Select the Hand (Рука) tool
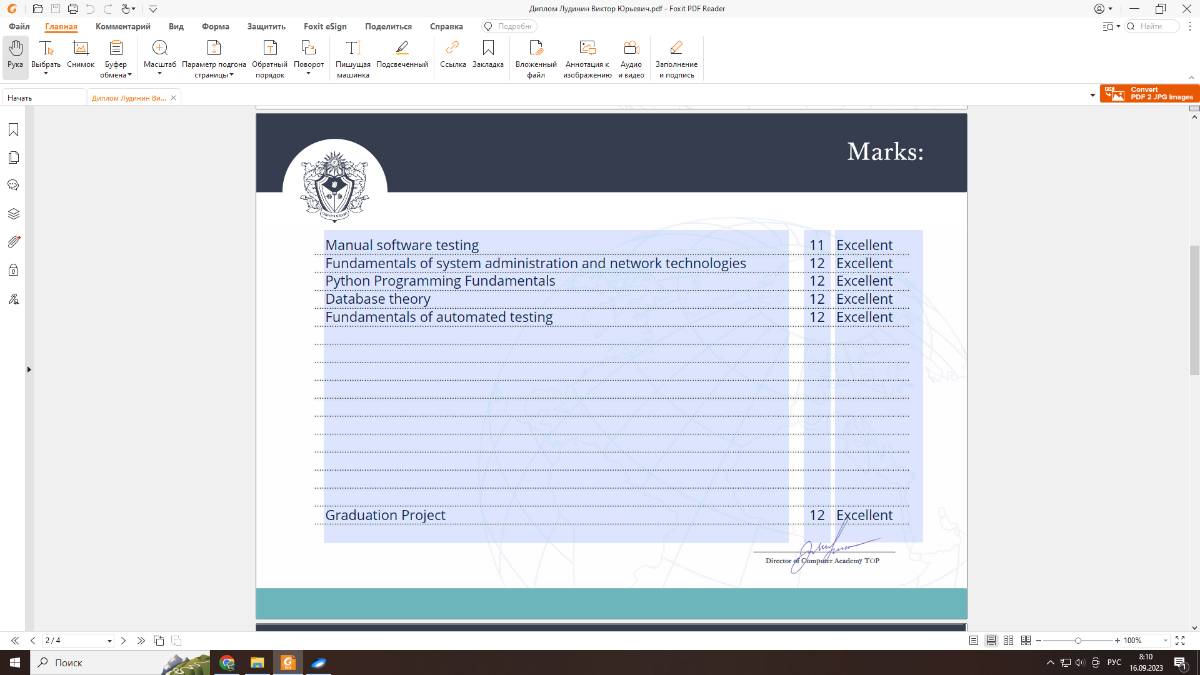The image size is (1200, 675). point(15,55)
